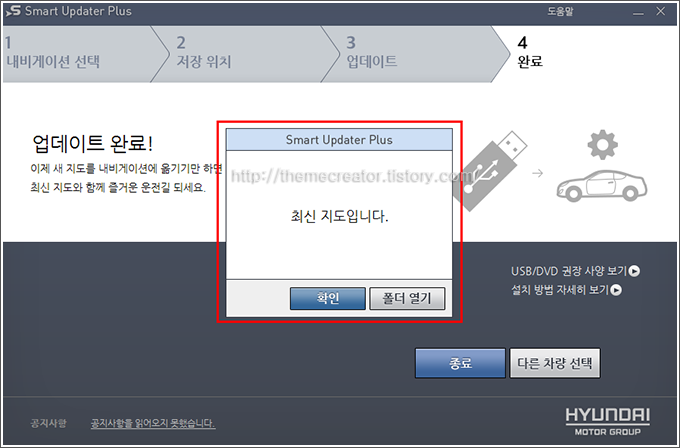Viewport: 680px width, 448px height.
Task: Open the 공지사항을 읽어오지 못했습니다 notice link
Action: (x=153, y=423)
